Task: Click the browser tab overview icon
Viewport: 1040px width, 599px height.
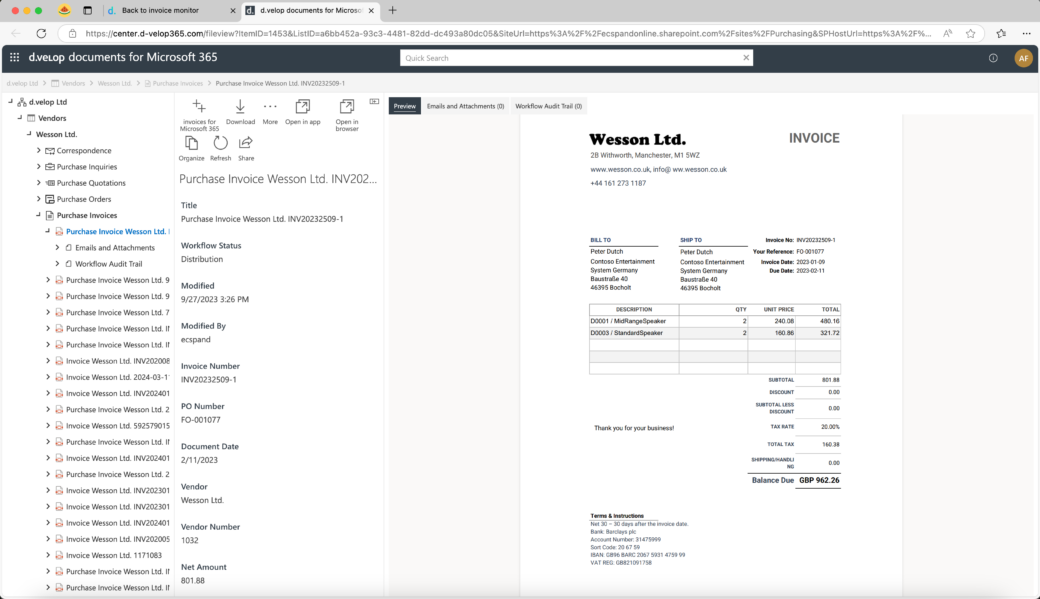Action: pyautogui.click(x=88, y=11)
